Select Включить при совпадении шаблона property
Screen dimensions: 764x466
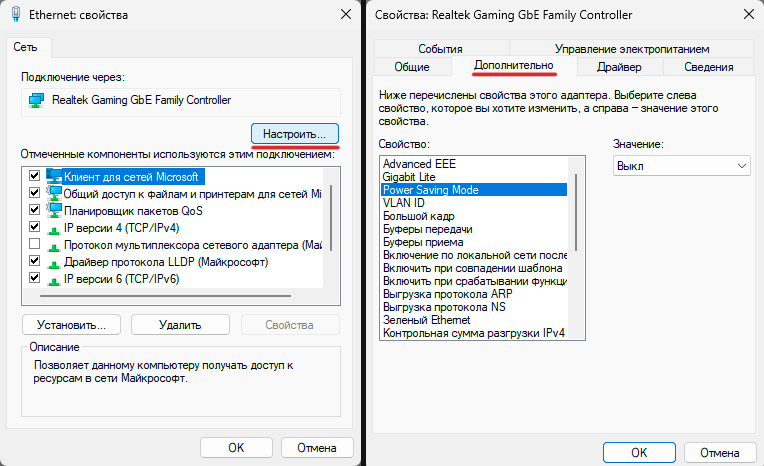[474, 268]
